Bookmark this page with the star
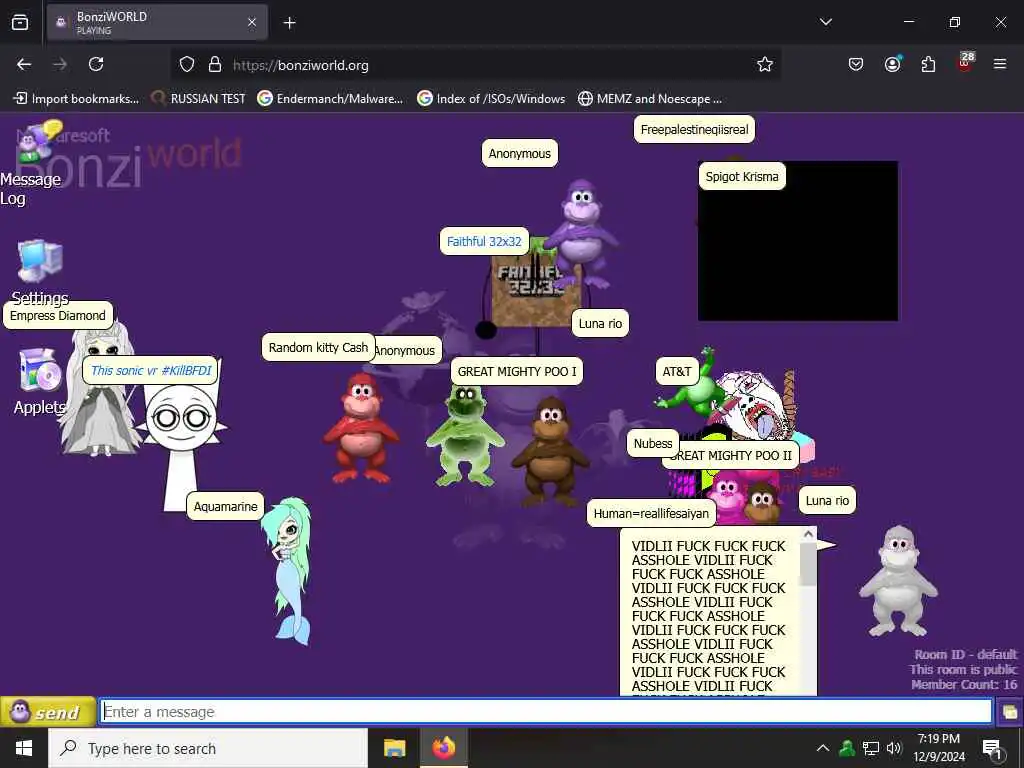1024x768 pixels. pos(765,65)
